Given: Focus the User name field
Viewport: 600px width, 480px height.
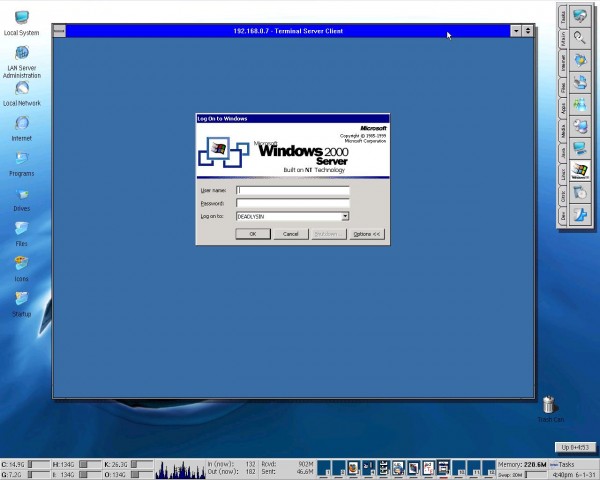Looking at the screenshot, I should pos(293,190).
